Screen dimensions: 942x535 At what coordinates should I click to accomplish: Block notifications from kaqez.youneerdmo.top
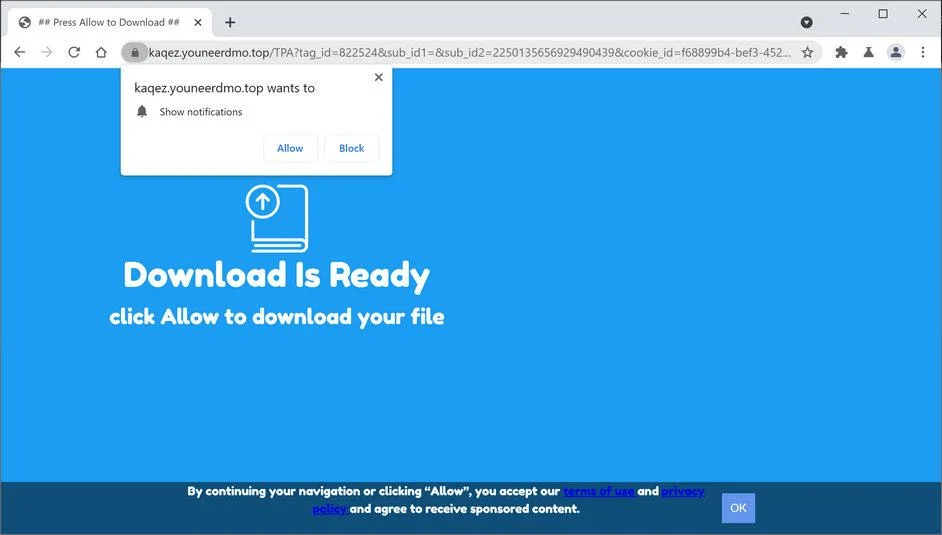(351, 148)
